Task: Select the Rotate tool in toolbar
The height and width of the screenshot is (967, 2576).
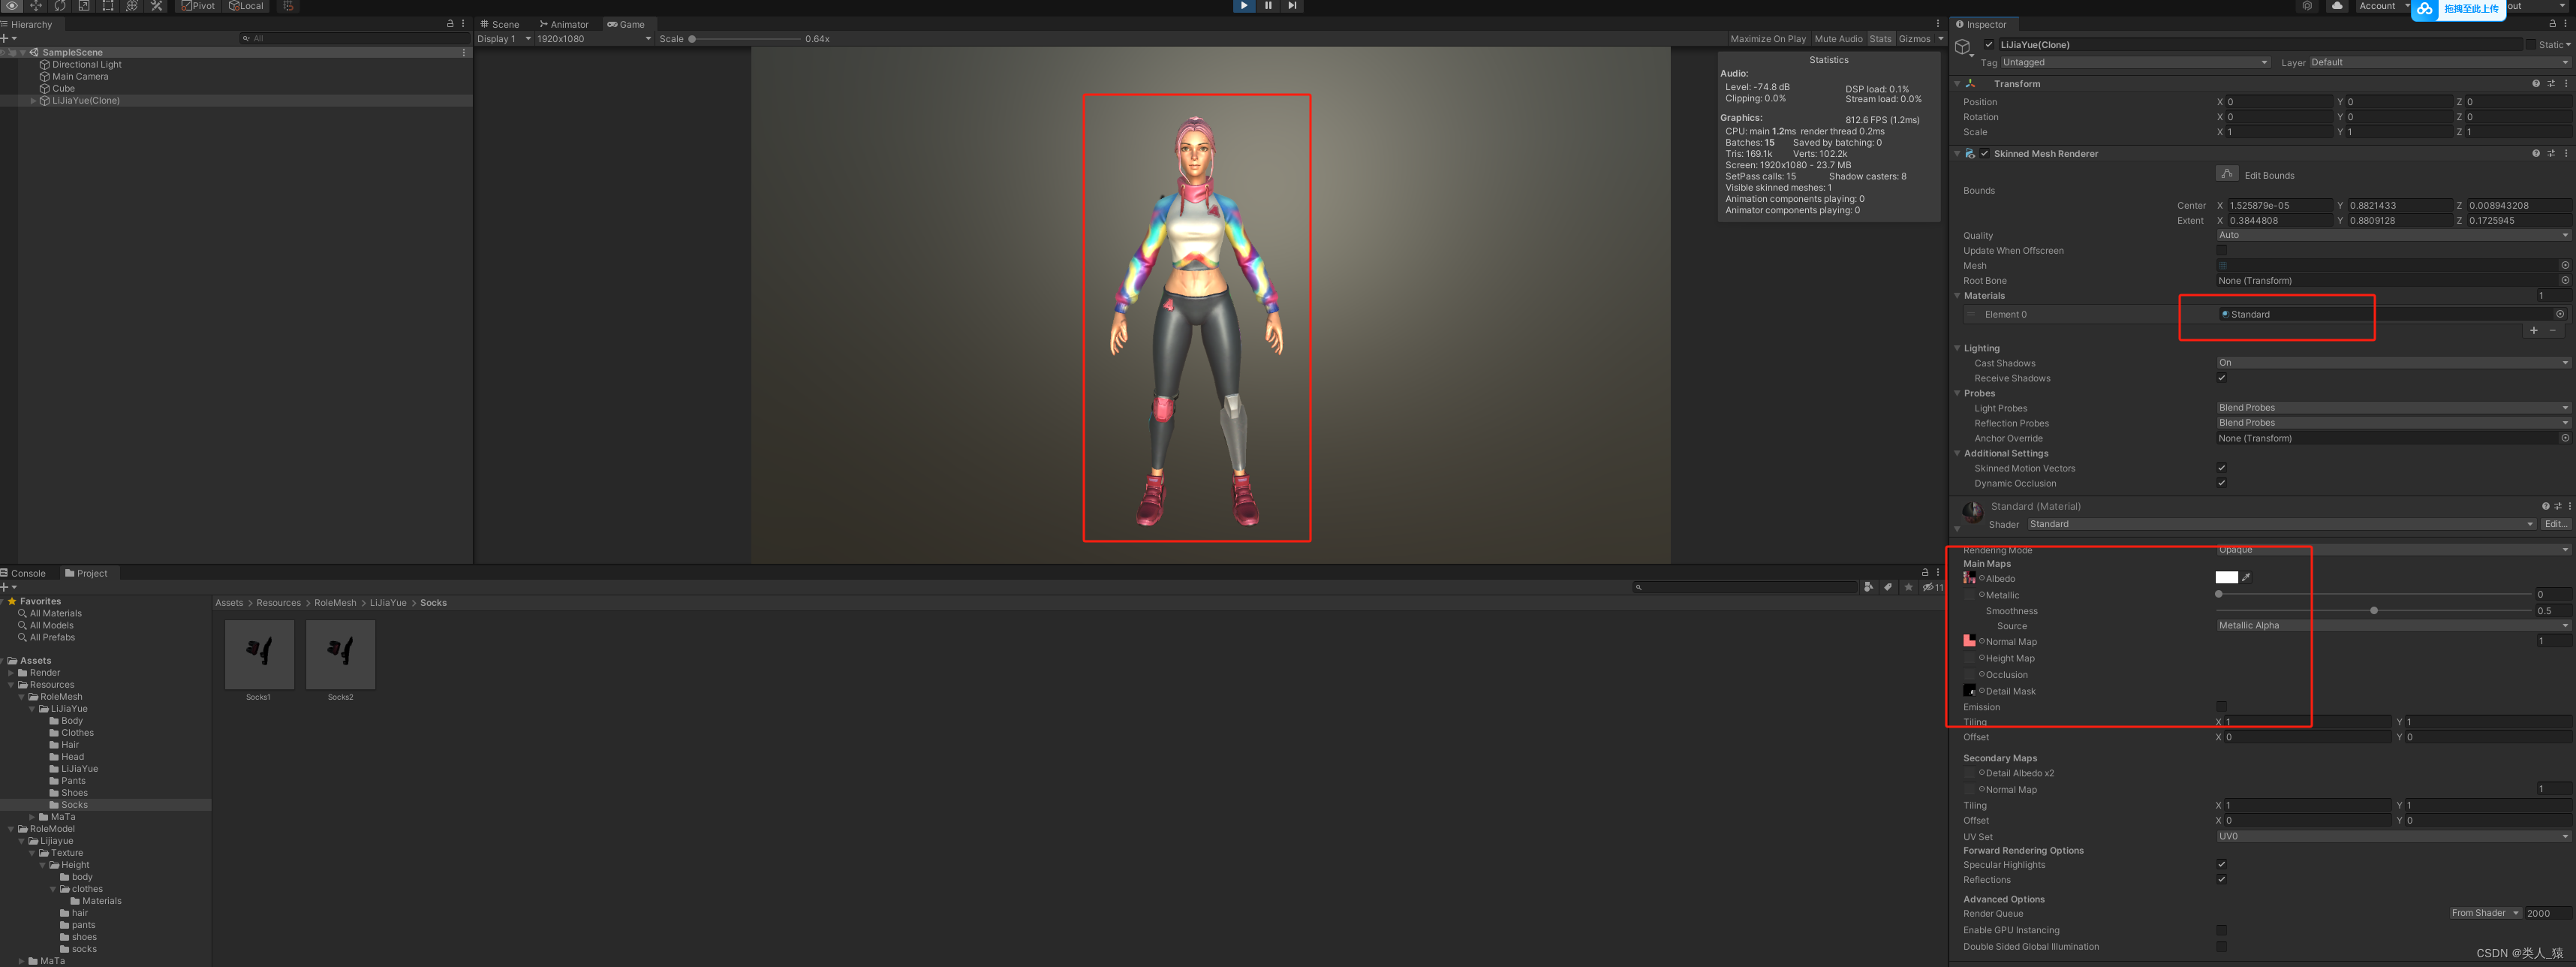Action: point(60,6)
